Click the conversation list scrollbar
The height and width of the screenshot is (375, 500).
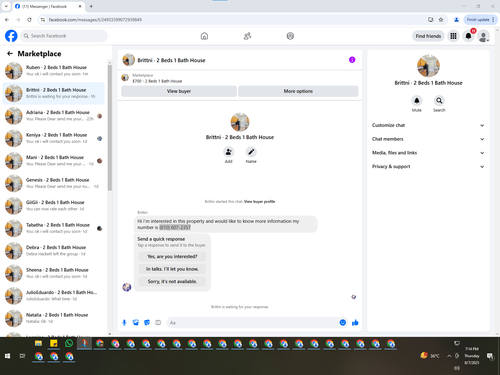coord(110,128)
